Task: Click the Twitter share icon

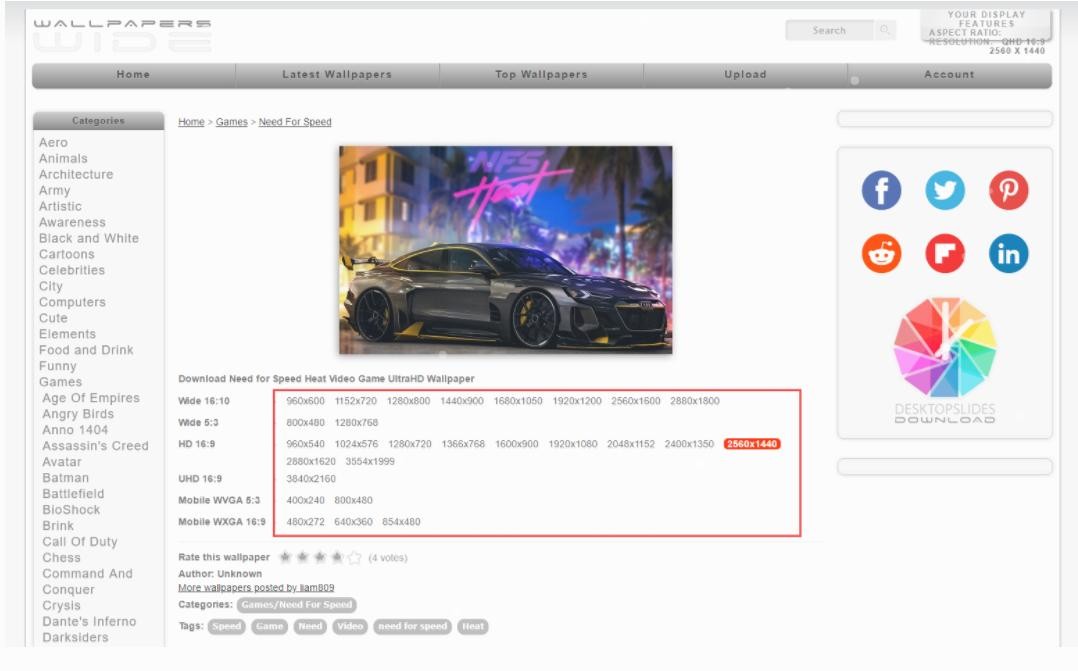Action: coord(945,190)
